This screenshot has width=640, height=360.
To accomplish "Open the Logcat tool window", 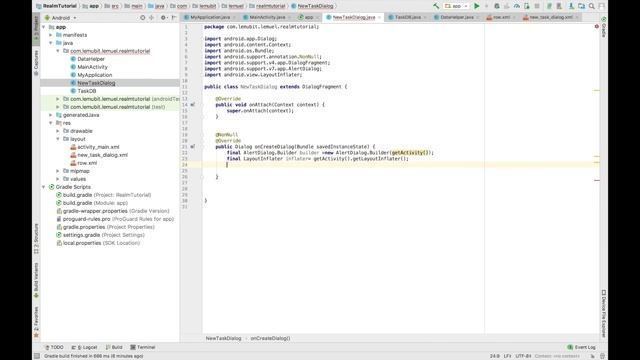I will (x=84, y=347).
